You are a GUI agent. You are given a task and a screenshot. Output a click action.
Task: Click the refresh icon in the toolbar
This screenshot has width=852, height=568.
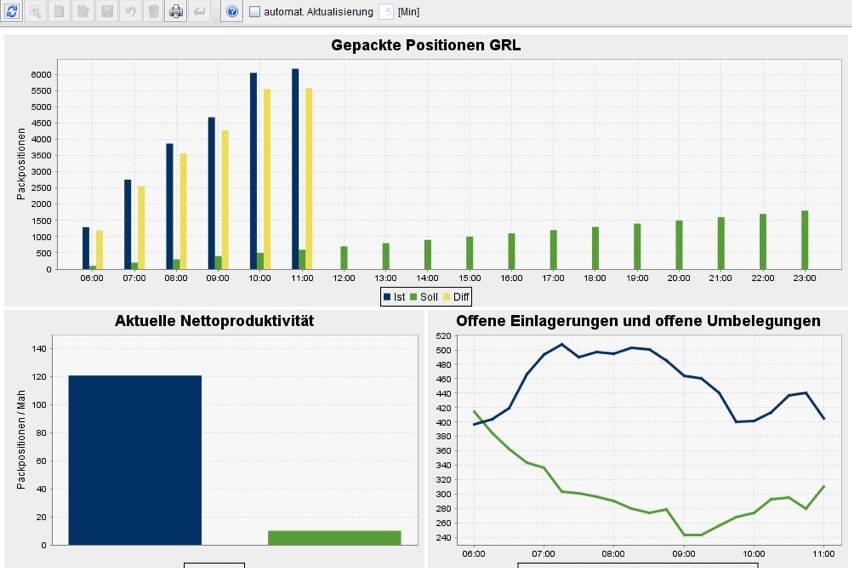pos(11,12)
